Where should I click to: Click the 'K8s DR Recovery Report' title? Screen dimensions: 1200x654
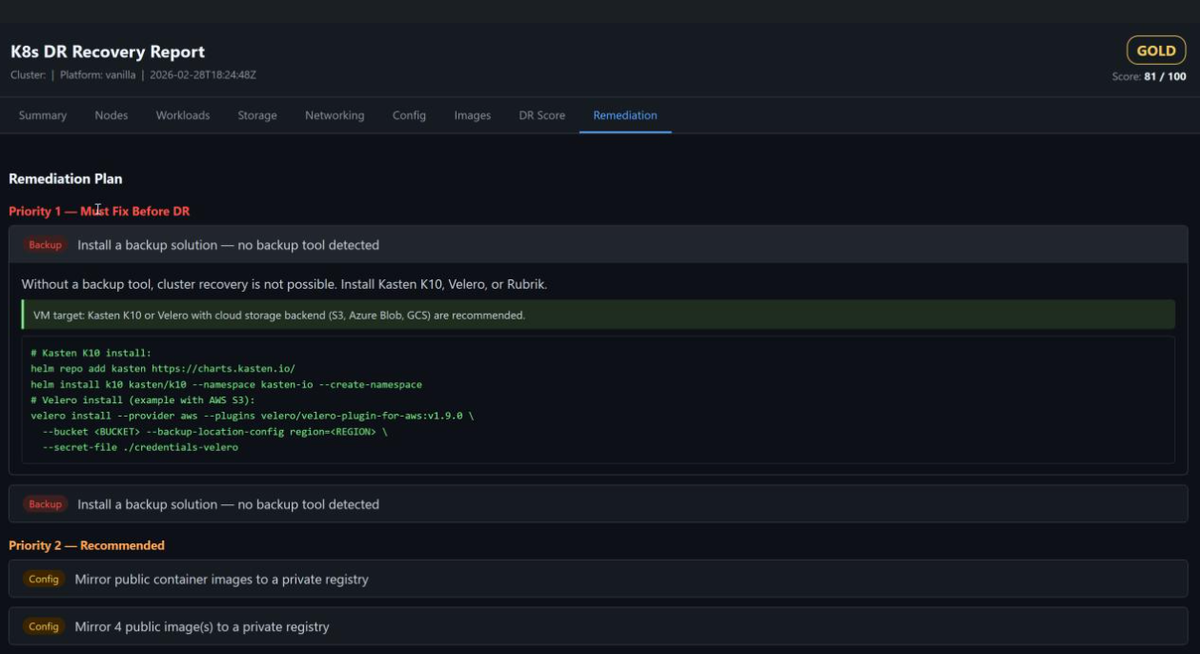coord(106,51)
